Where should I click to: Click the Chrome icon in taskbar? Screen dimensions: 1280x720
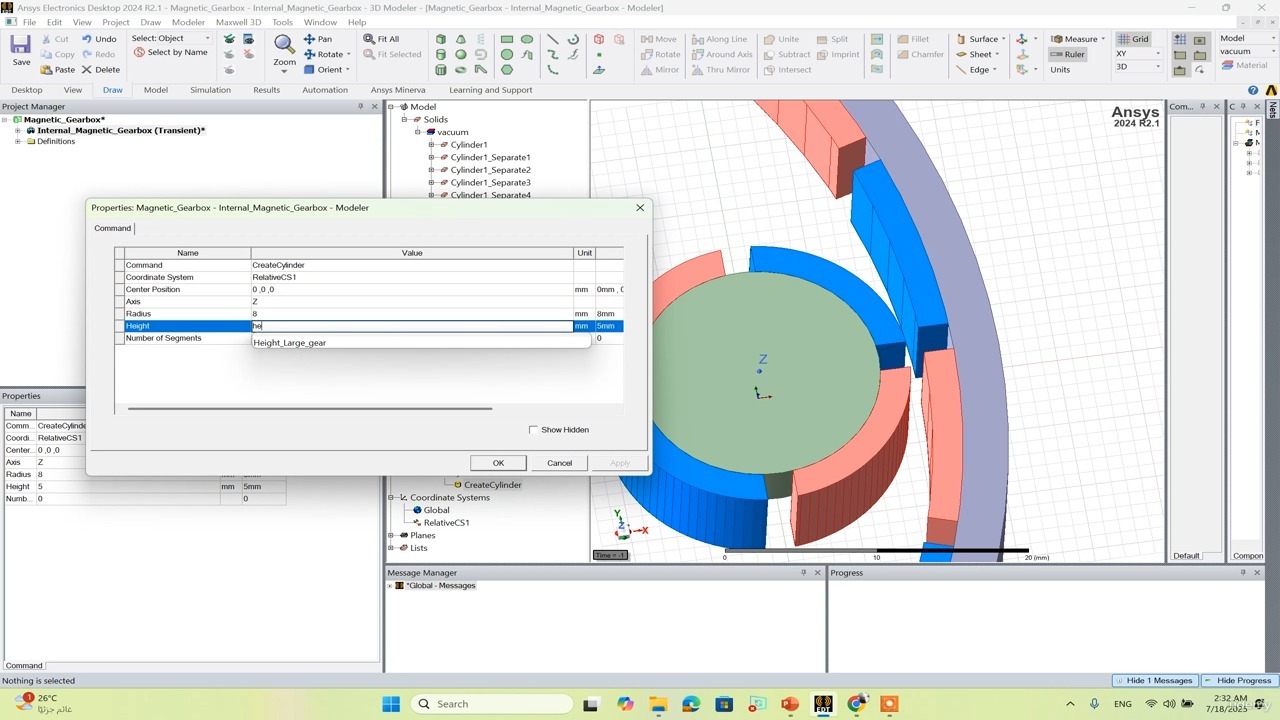(x=856, y=704)
